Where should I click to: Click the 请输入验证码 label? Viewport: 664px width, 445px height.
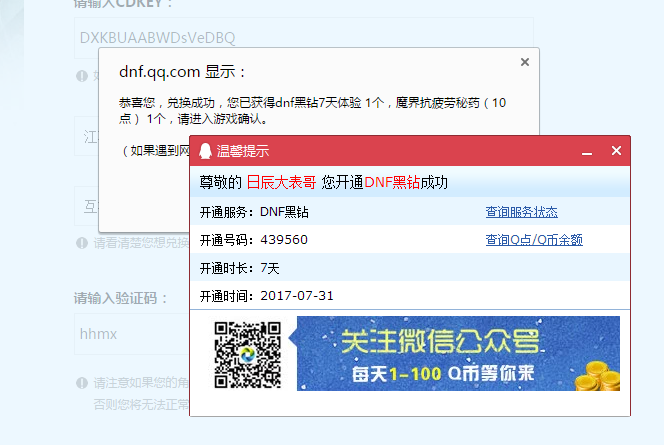tap(121, 298)
